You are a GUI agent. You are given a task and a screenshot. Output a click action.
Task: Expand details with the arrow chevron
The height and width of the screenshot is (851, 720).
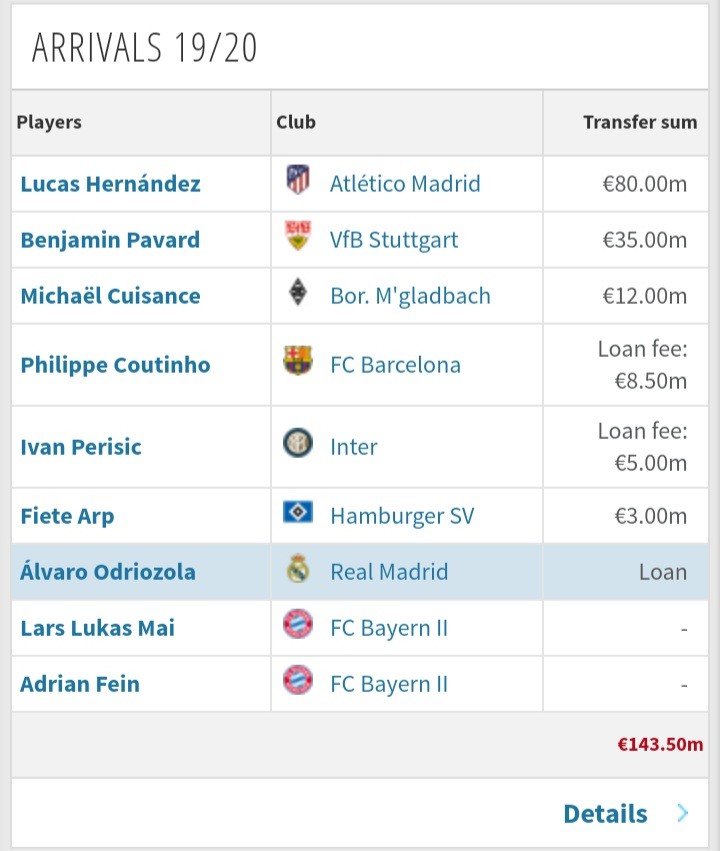tap(682, 813)
